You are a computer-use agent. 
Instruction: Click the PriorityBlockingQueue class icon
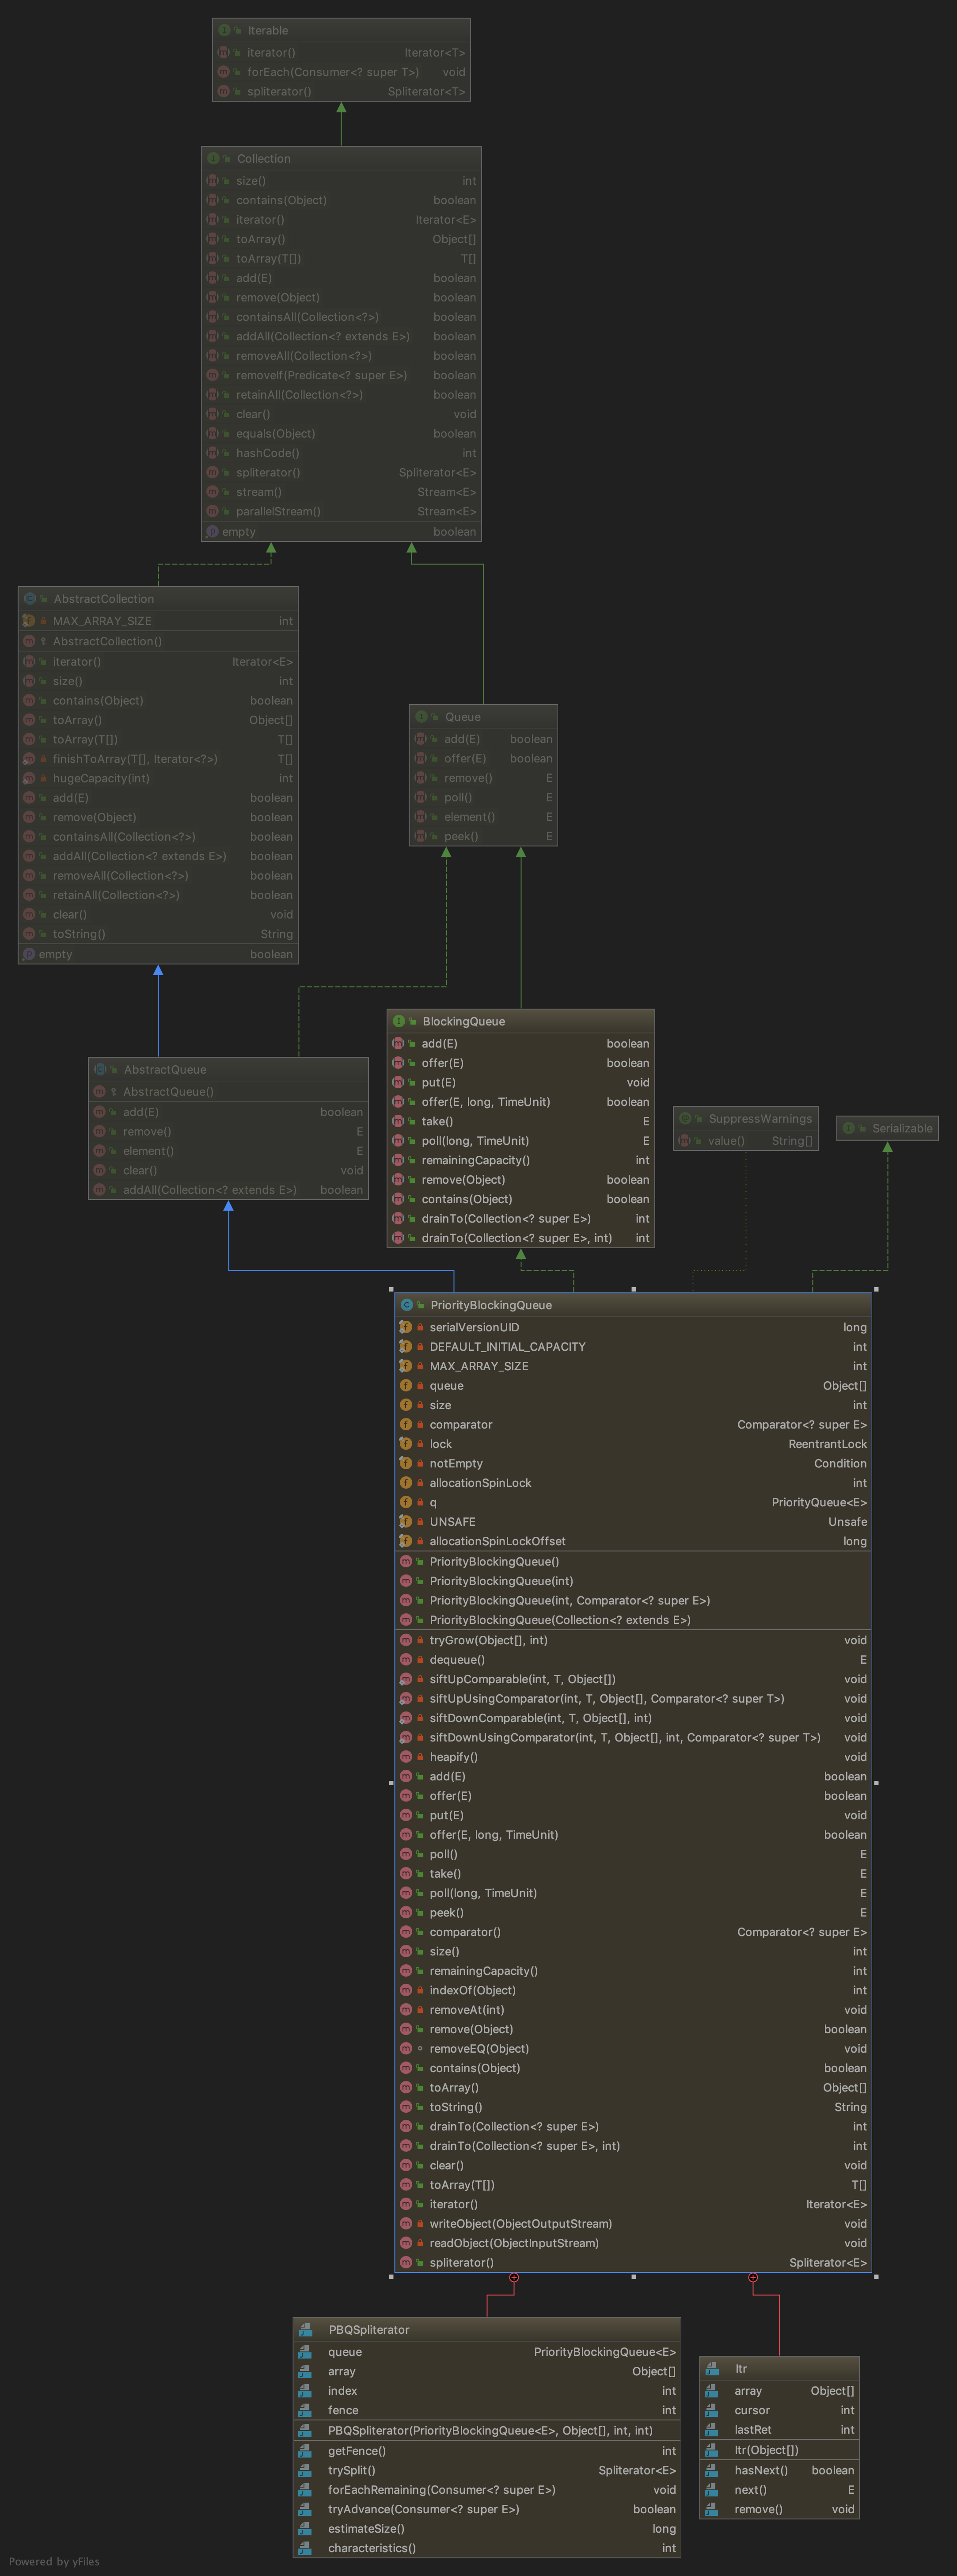(406, 1305)
